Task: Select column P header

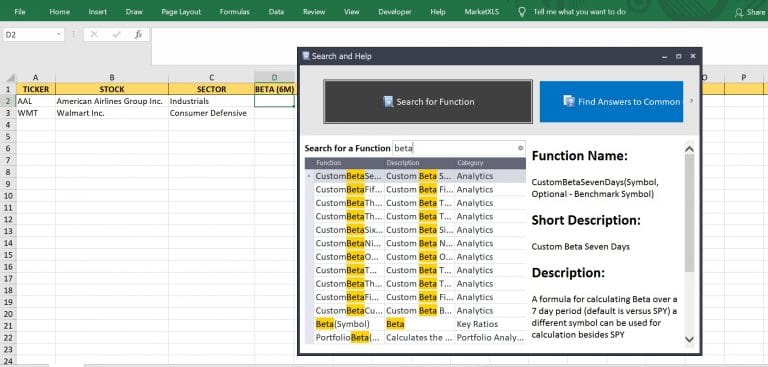Action: pyautogui.click(x=744, y=77)
